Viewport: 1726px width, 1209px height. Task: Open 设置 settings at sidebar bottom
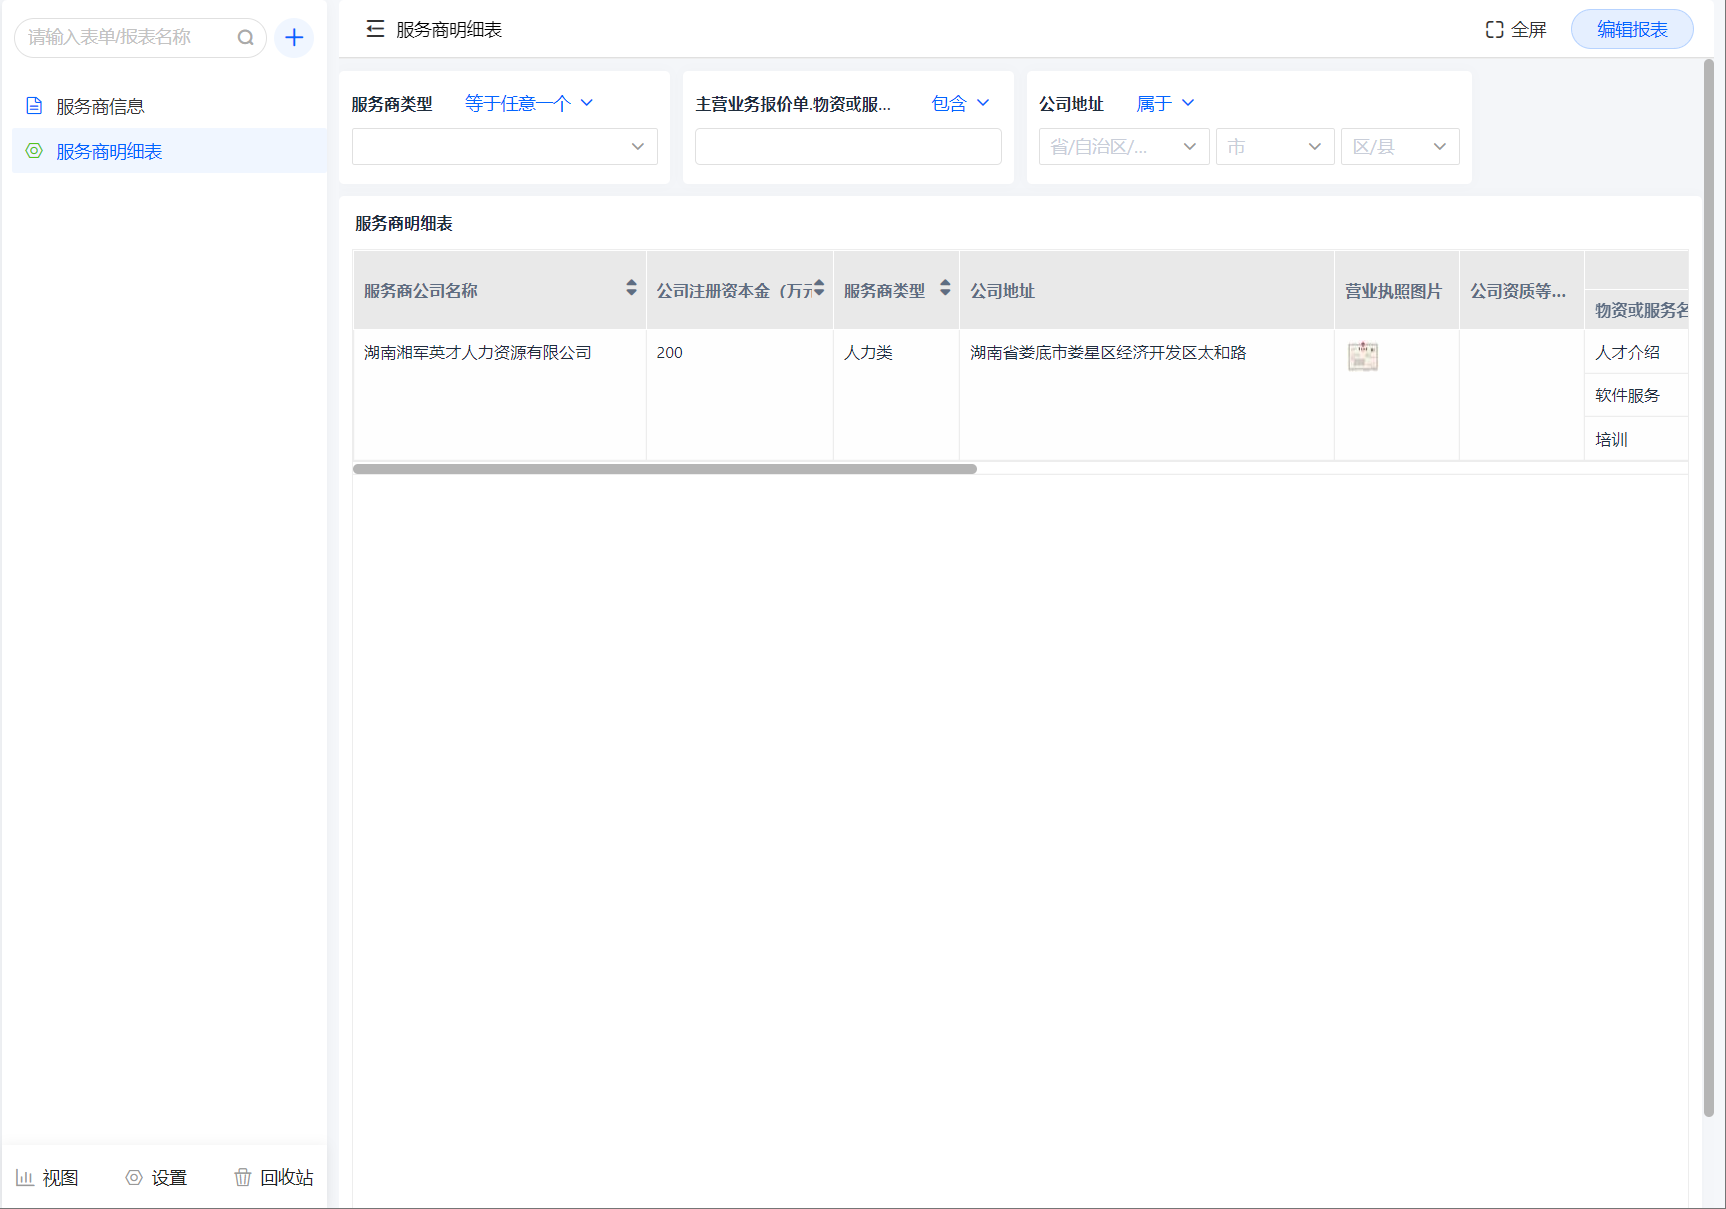[156, 1177]
